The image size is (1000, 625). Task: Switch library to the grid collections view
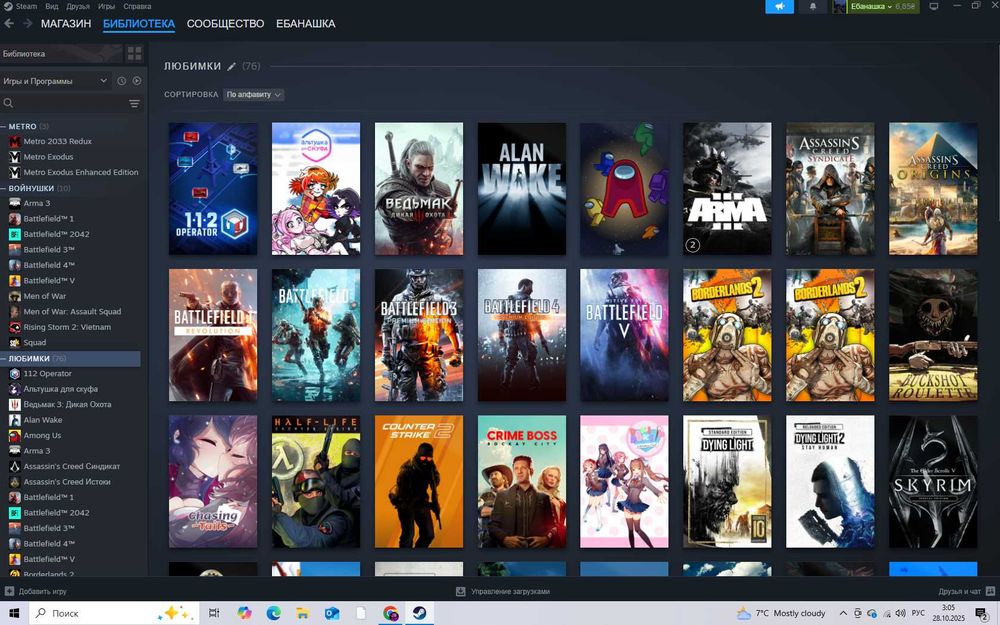[134, 54]
